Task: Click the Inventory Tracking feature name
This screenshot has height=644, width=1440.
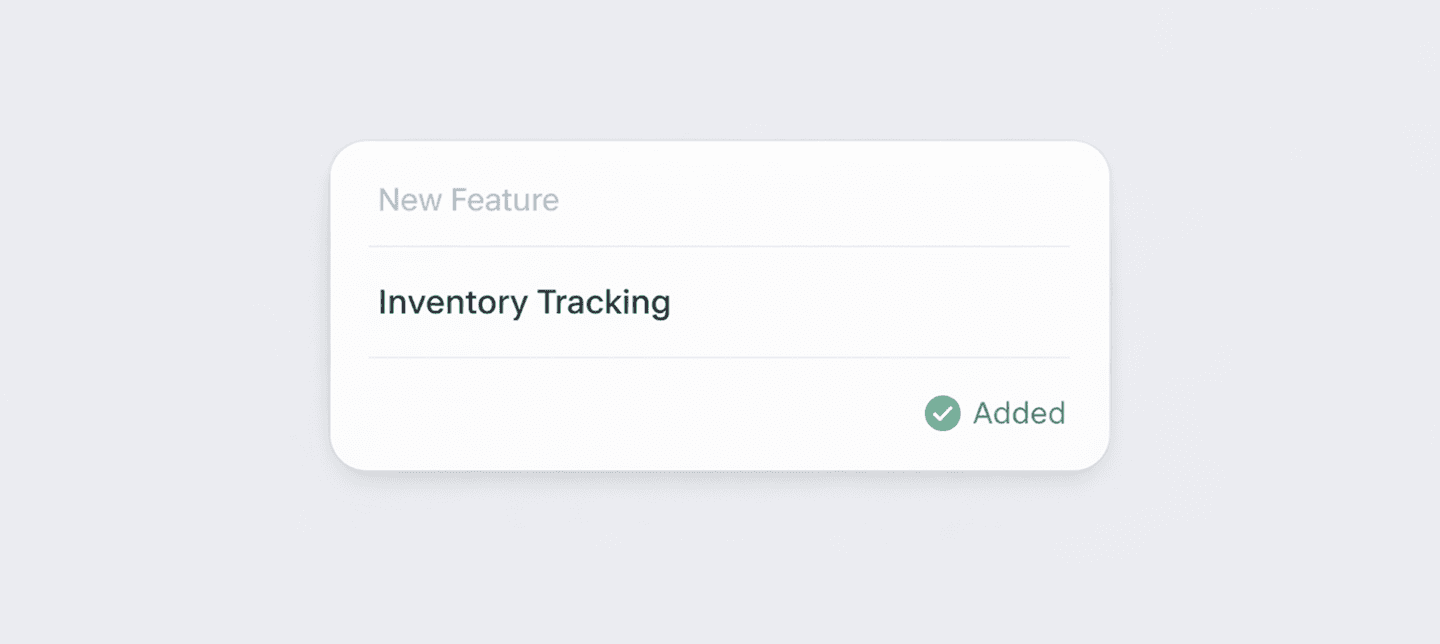Action: pyautogui.click(x=524, y=302)
